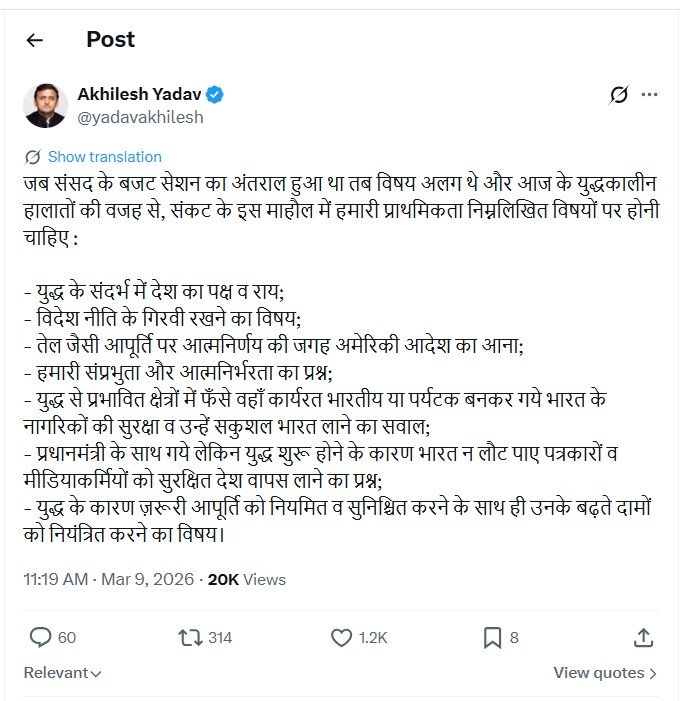Click the @yadavakhilesh handle
The image size is (680, 701).
(x=140, y=117)
